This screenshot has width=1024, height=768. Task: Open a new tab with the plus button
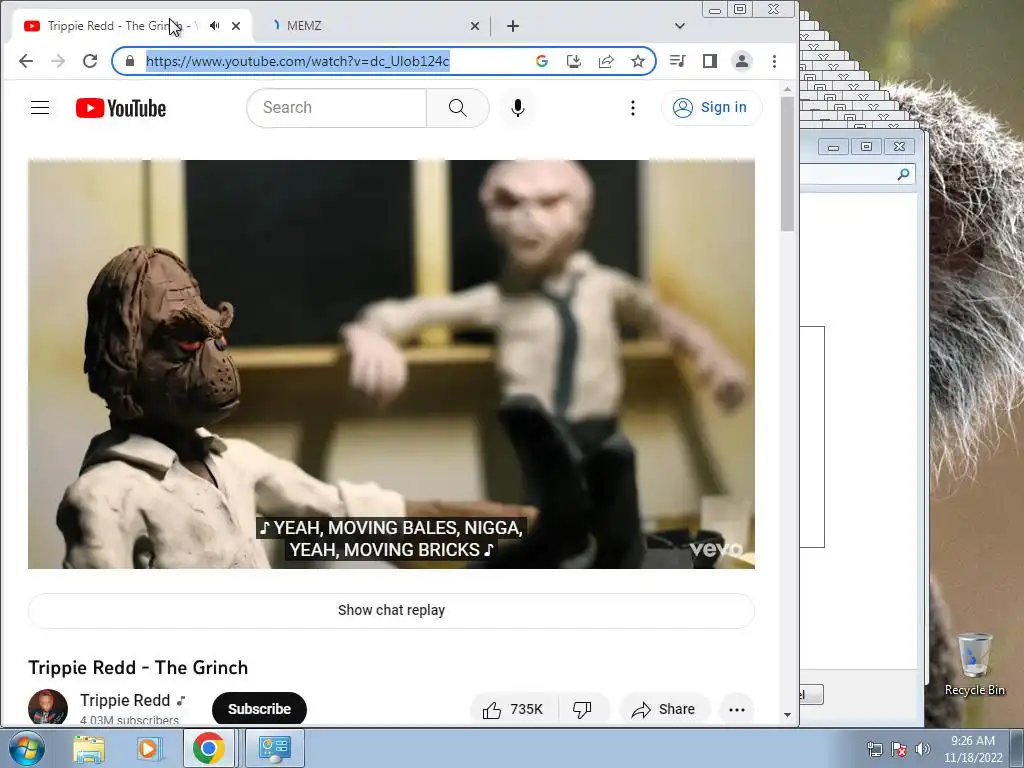(513, 25)
